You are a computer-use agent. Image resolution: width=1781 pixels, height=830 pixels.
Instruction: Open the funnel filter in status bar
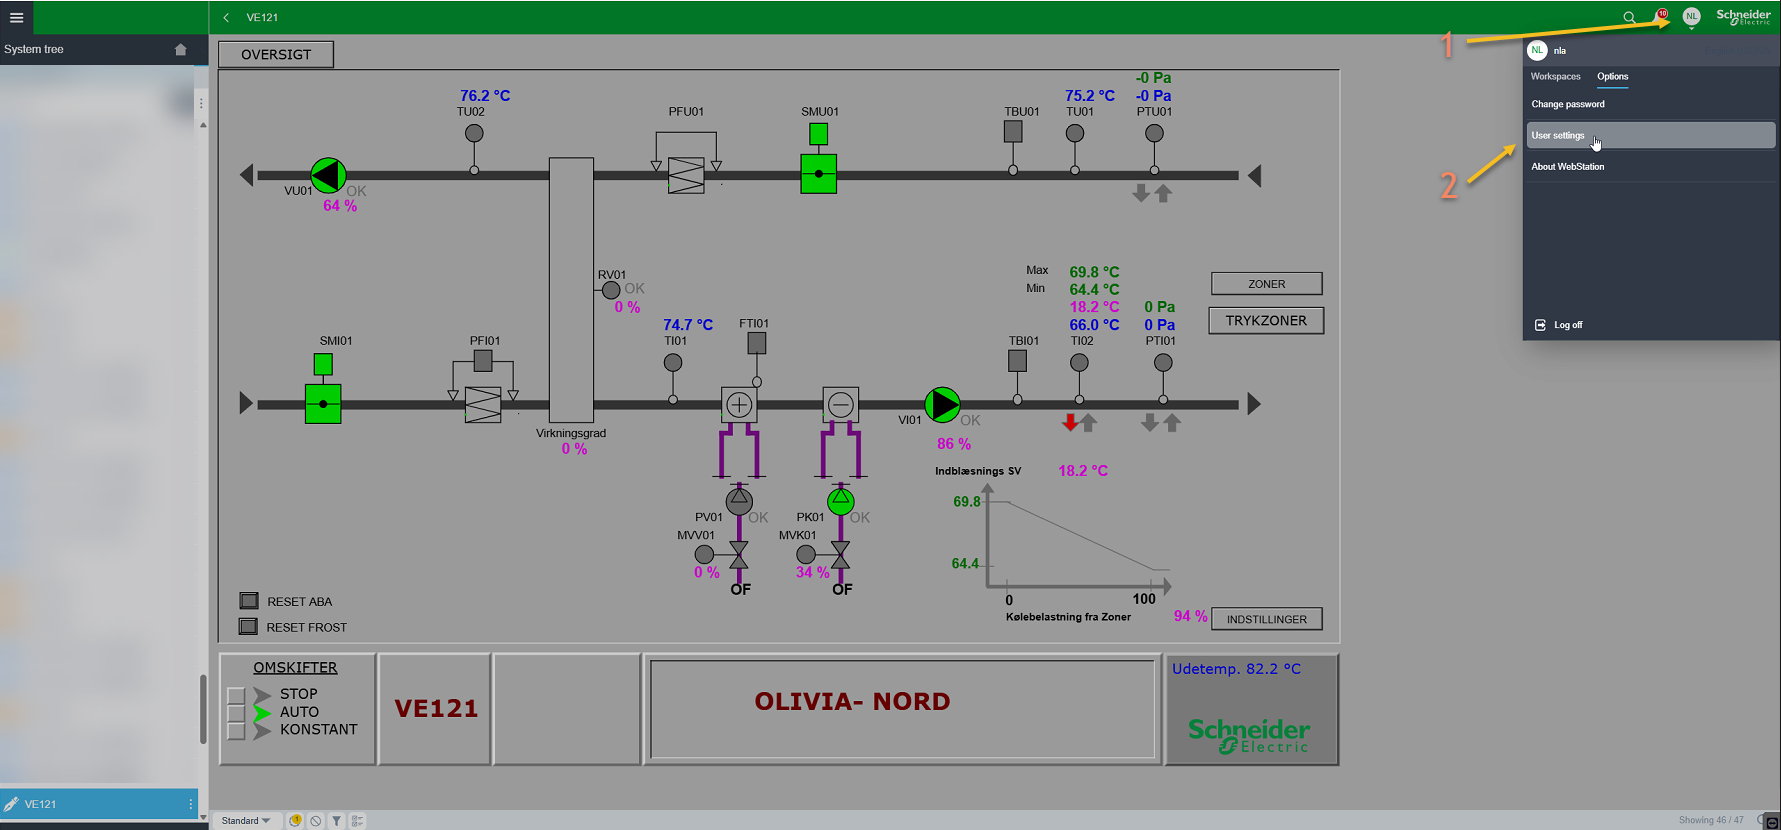(337, 821)
